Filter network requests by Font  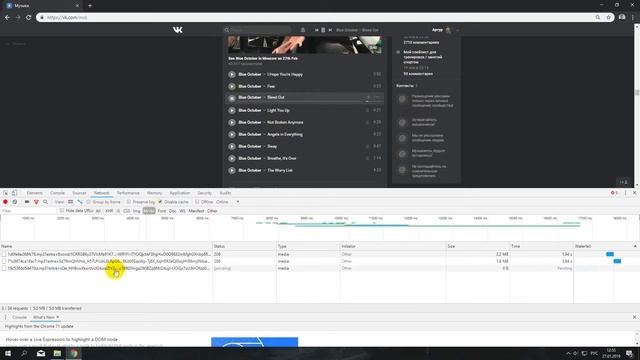(162, 211)
